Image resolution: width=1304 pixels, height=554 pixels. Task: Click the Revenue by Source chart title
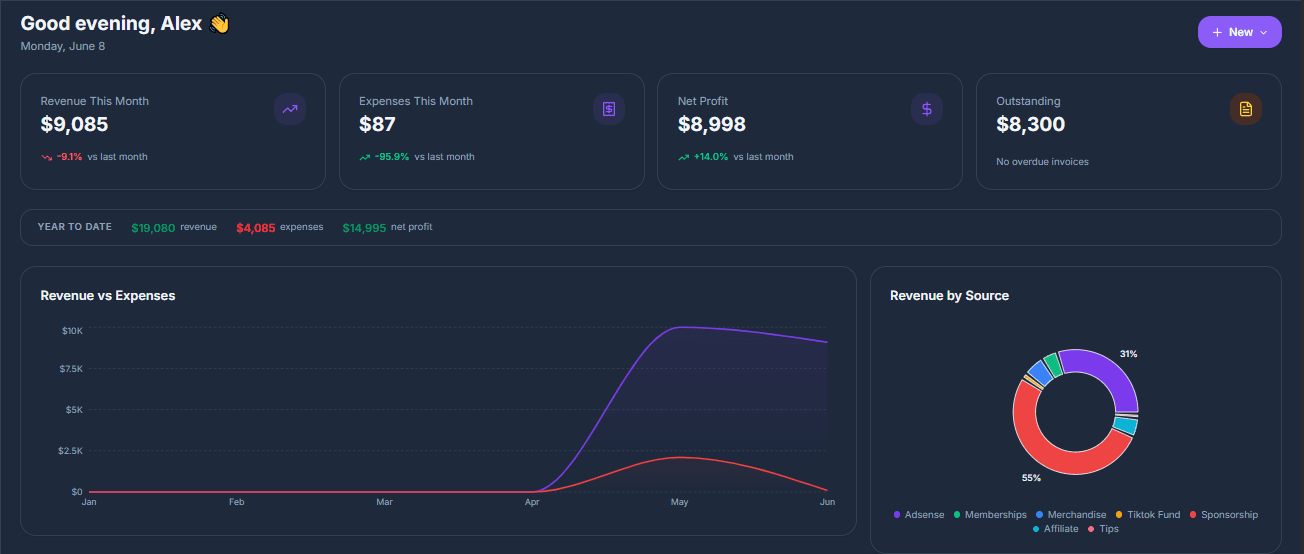pyautogui.click(x=950, y=296)
